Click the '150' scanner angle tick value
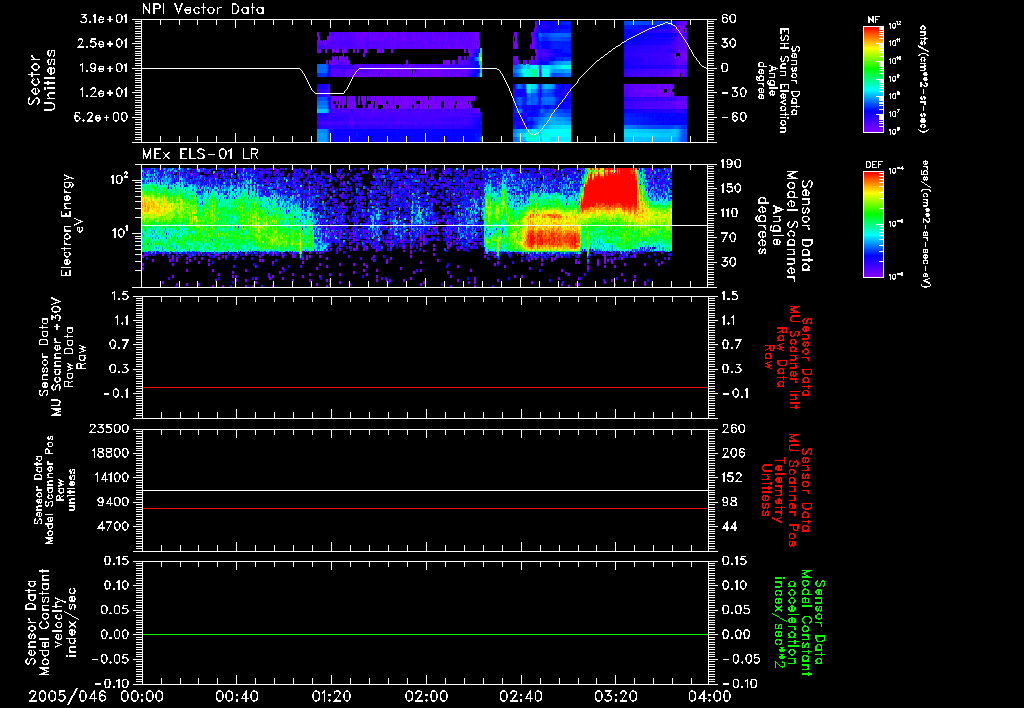1024x708 pixels. (731, 189)
